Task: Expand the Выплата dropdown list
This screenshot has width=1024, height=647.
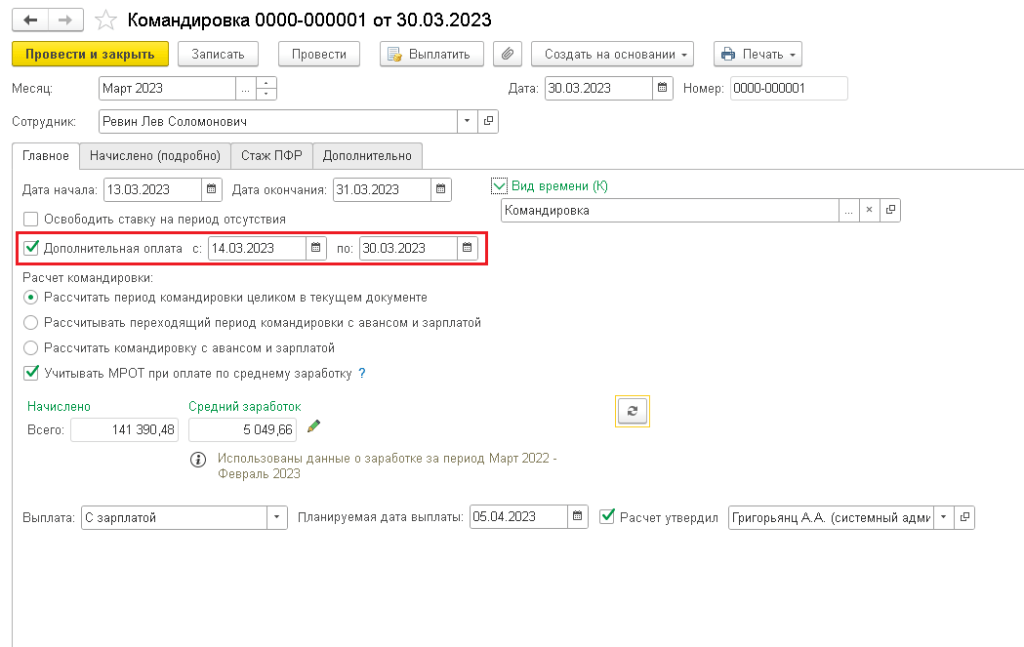Action: click(277, 517)
